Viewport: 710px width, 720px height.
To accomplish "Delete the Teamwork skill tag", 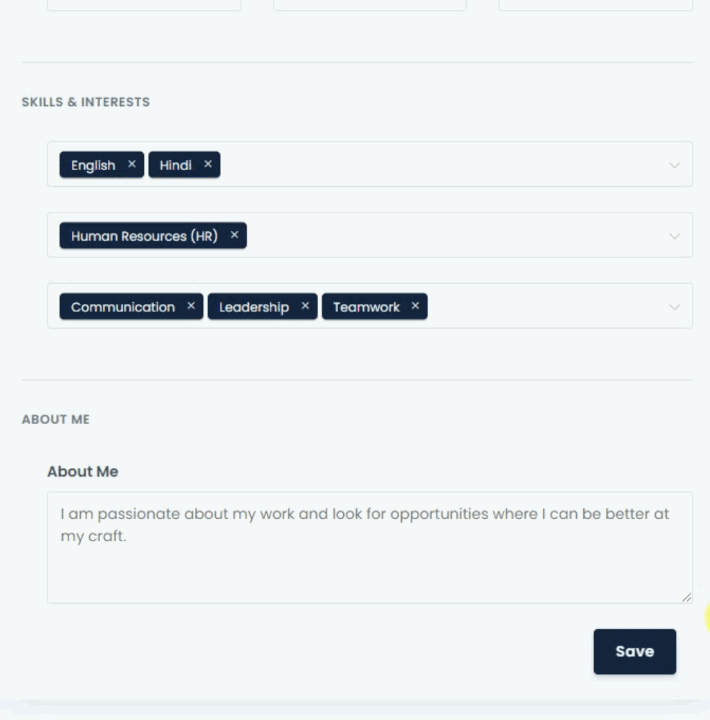I will tap(415, 306).
